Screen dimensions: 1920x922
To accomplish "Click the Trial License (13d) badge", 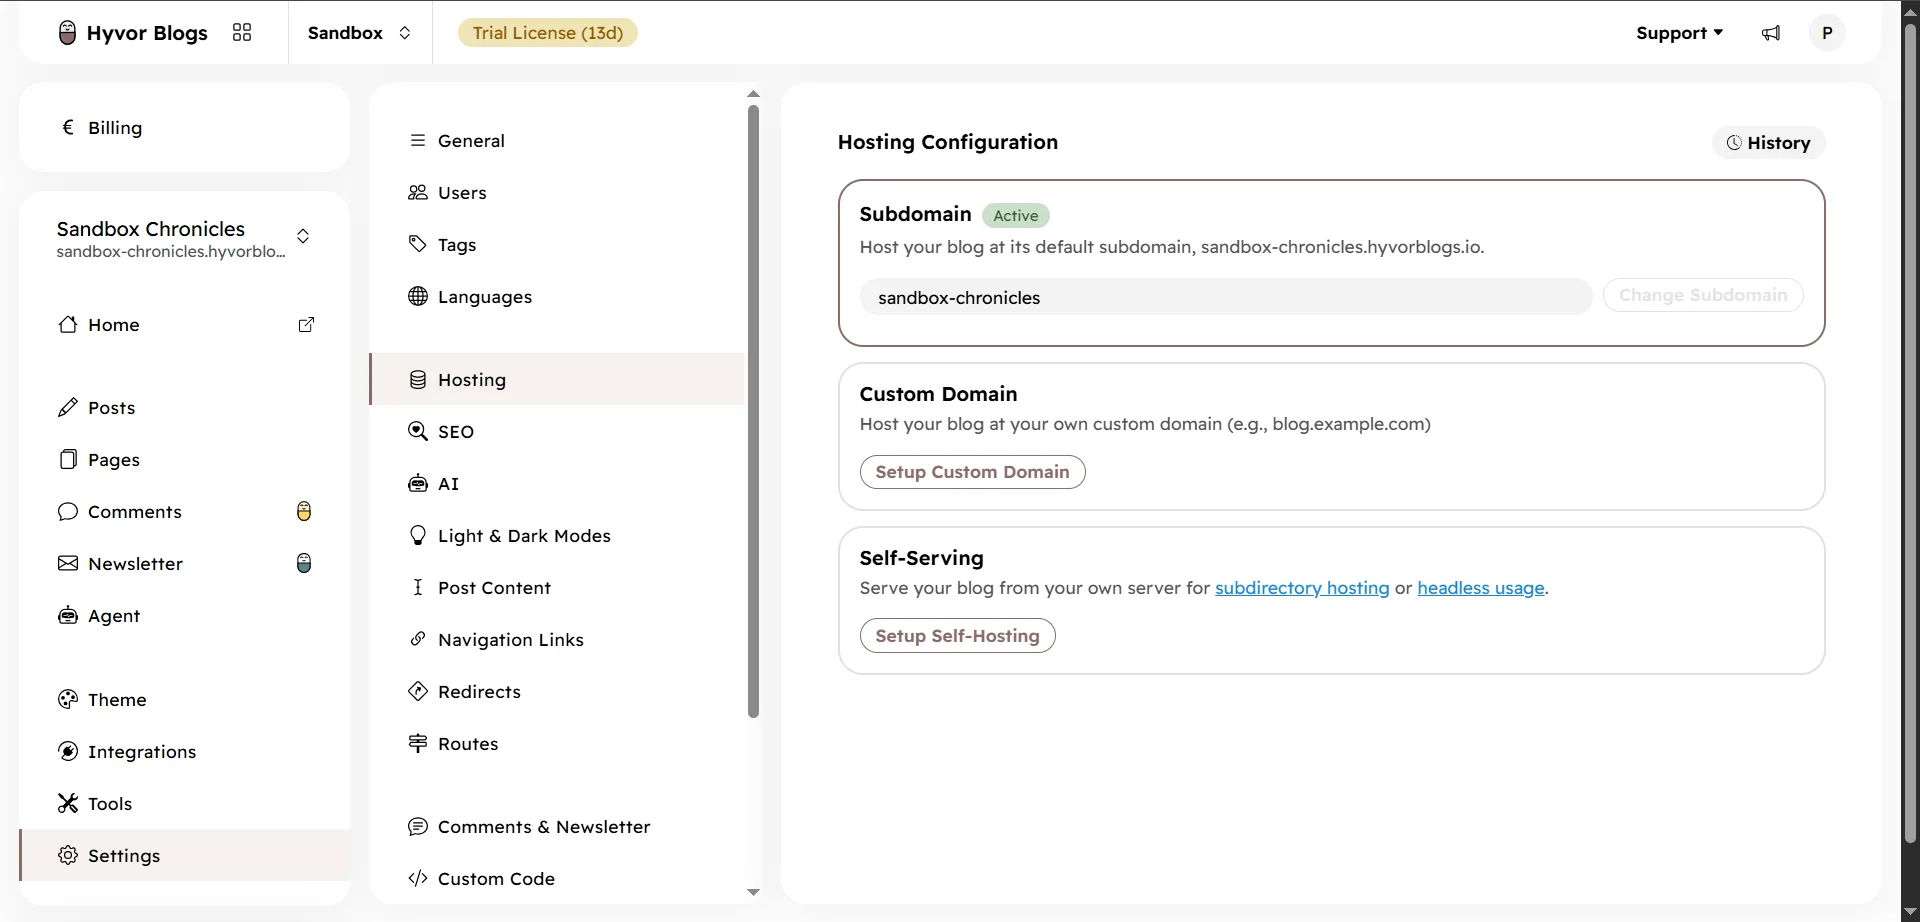I will coord(548,33).
